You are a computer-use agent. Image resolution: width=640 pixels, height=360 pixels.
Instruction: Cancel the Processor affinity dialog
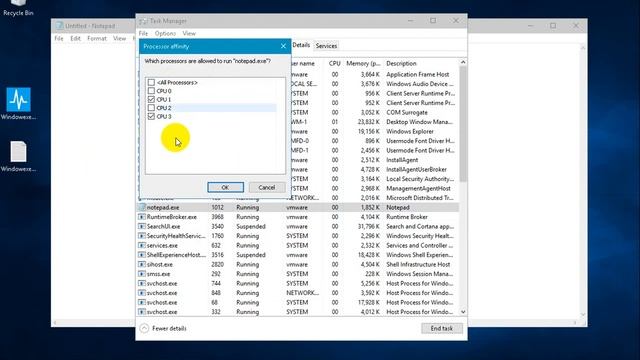(267, 187)
